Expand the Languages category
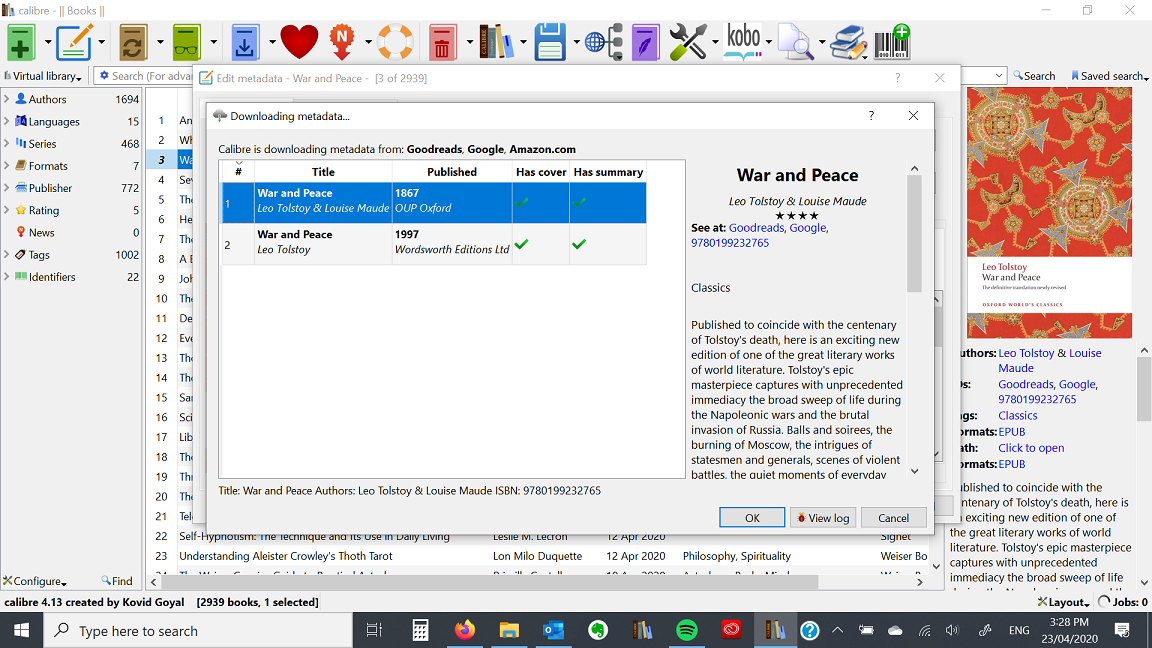Viewport: 1152px width, 648px height. pos(7,121)
